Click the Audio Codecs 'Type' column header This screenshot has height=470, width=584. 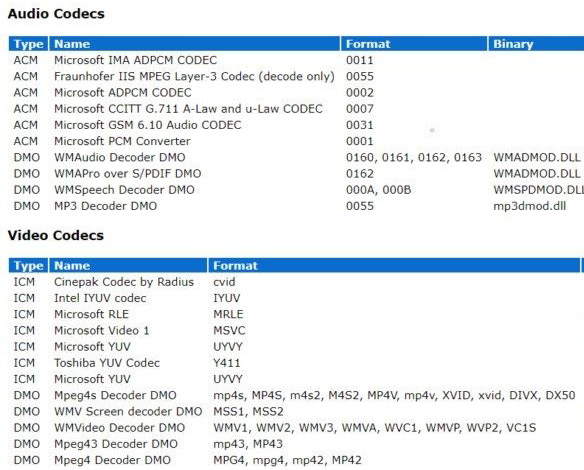click(x=28, y=44)
